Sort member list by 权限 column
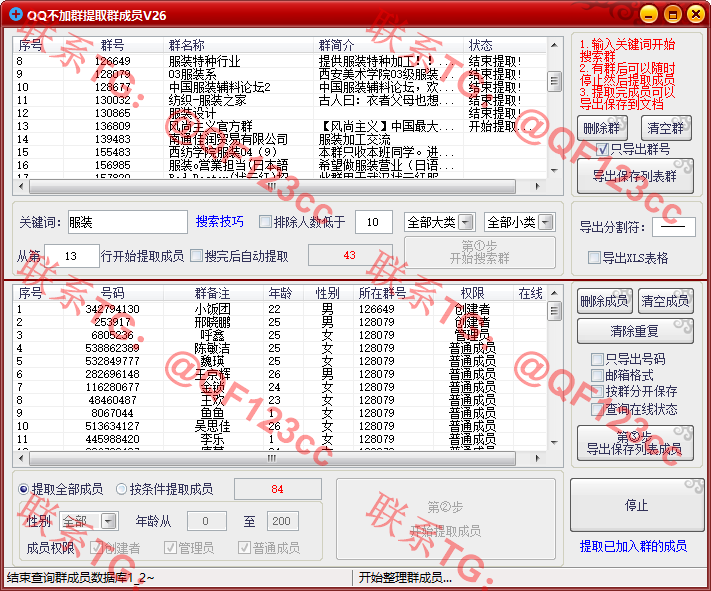The image size is (711, 591). pyautogui.click(x=472, y=293)
